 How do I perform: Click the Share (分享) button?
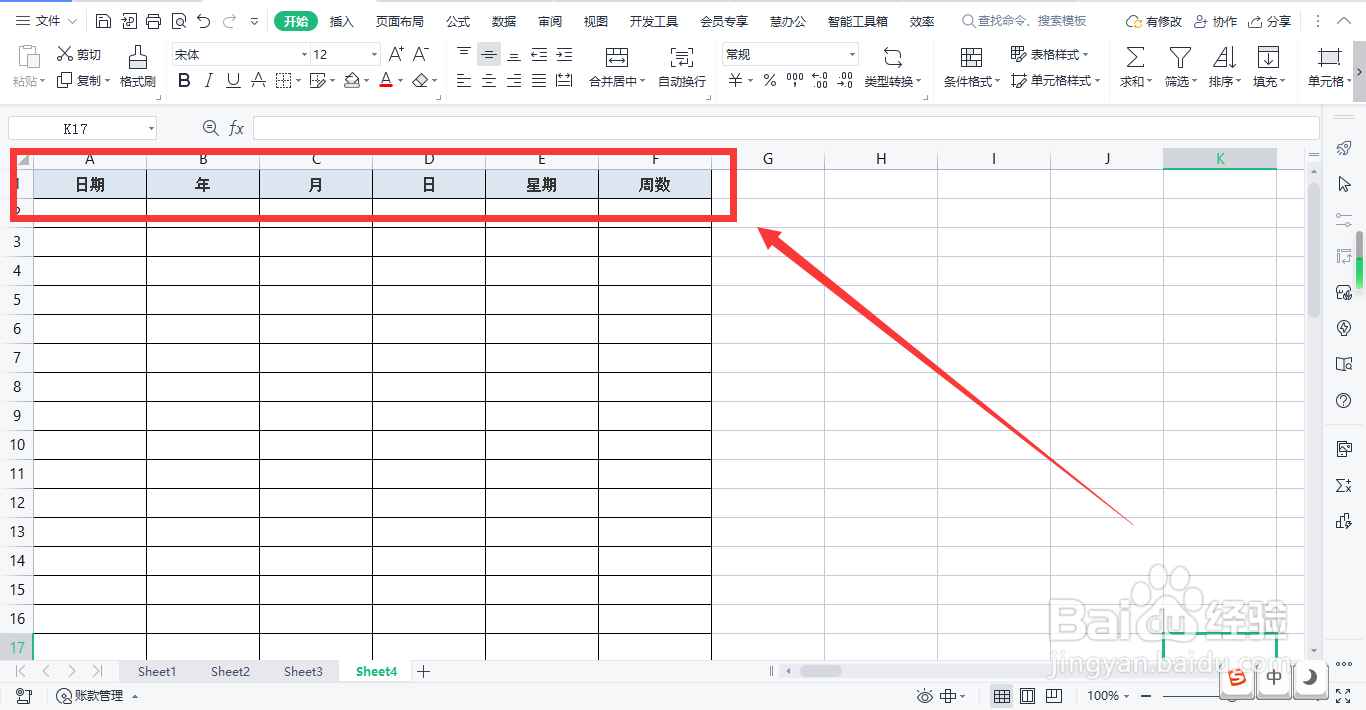click(x=1269, y=21)
